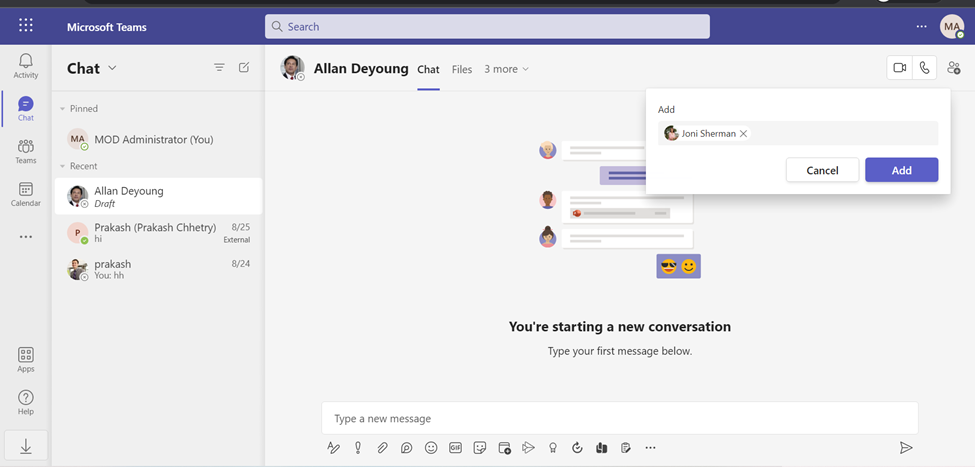975x467 pixels.
Task: Open Settings and more menu
Action: tap(922, 26)
